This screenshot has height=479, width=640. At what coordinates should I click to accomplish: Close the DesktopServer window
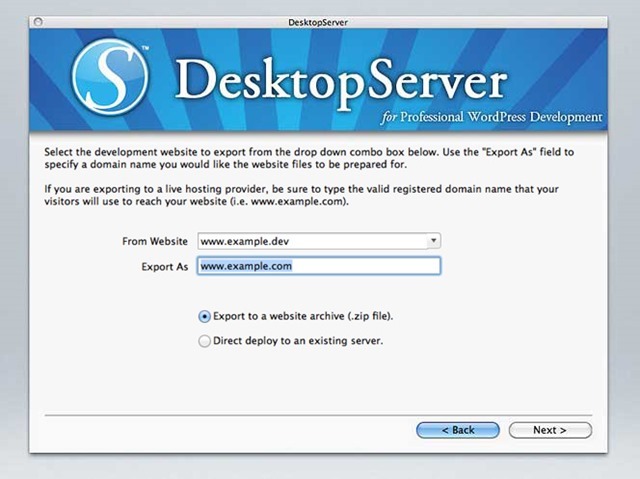pyautogui.click(x=38, y=22)
